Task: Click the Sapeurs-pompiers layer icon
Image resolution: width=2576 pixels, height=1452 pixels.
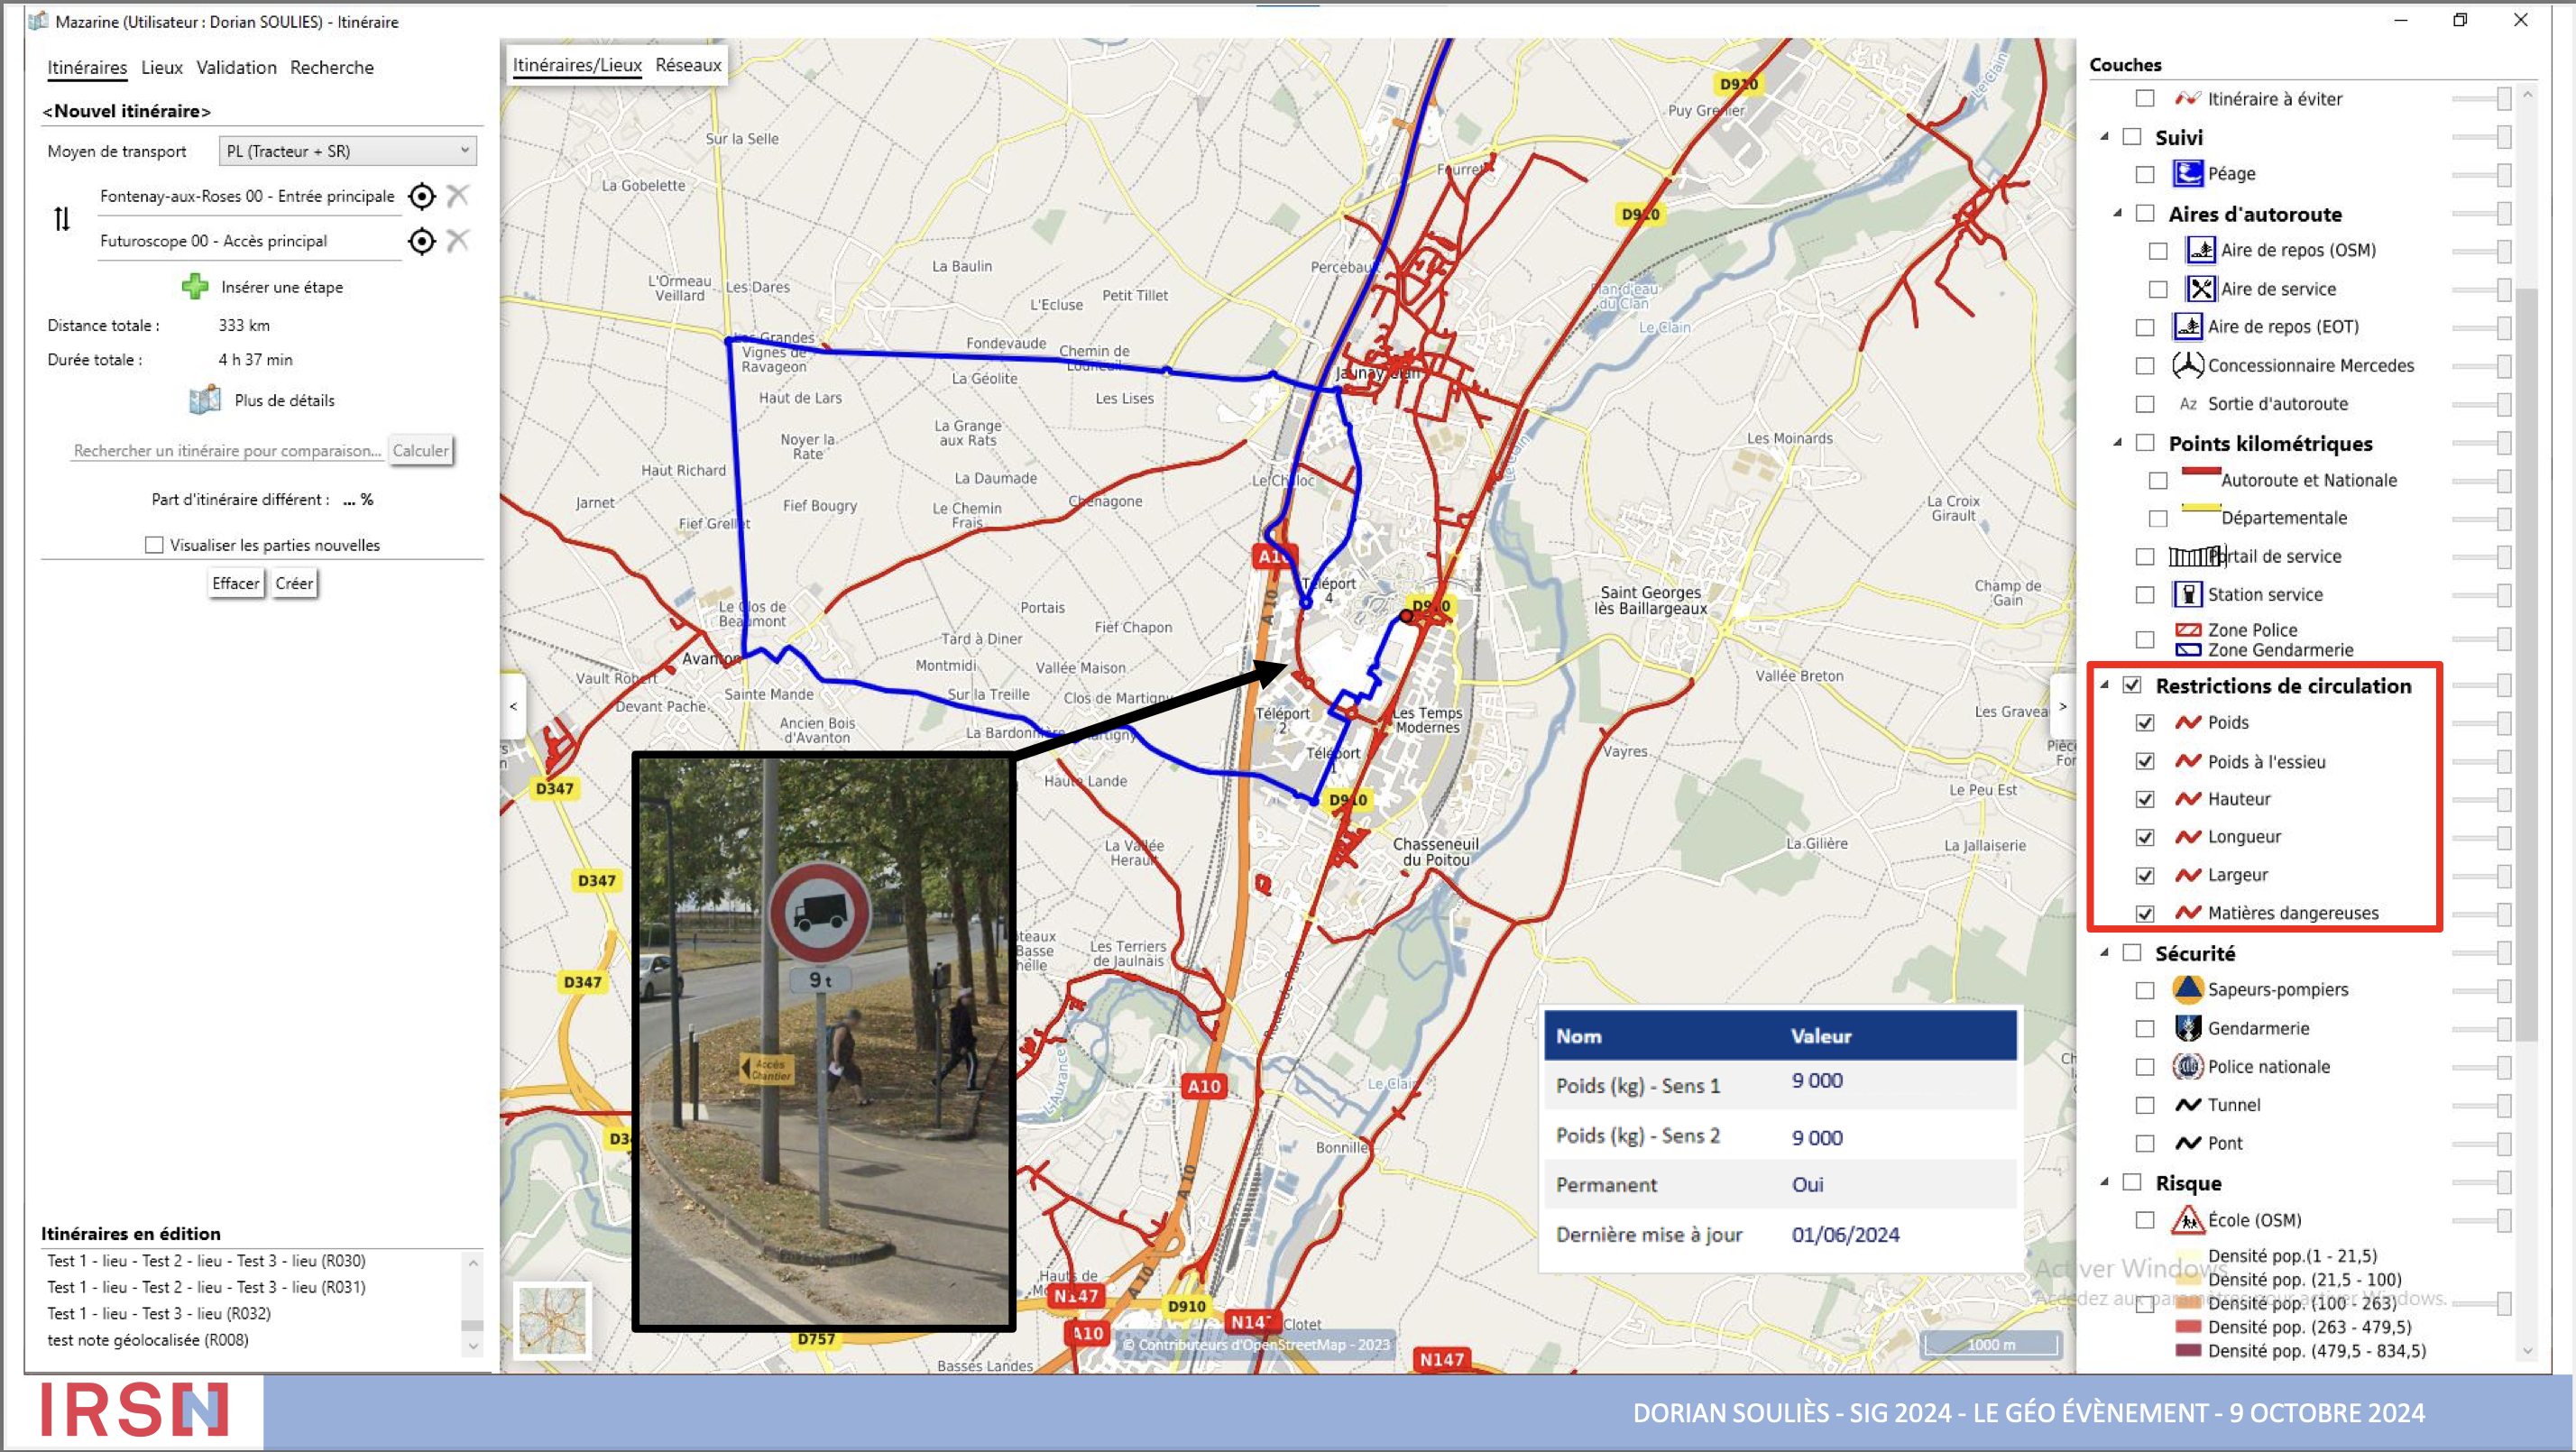Action: pyautogui.click(x=2187, y=989)
